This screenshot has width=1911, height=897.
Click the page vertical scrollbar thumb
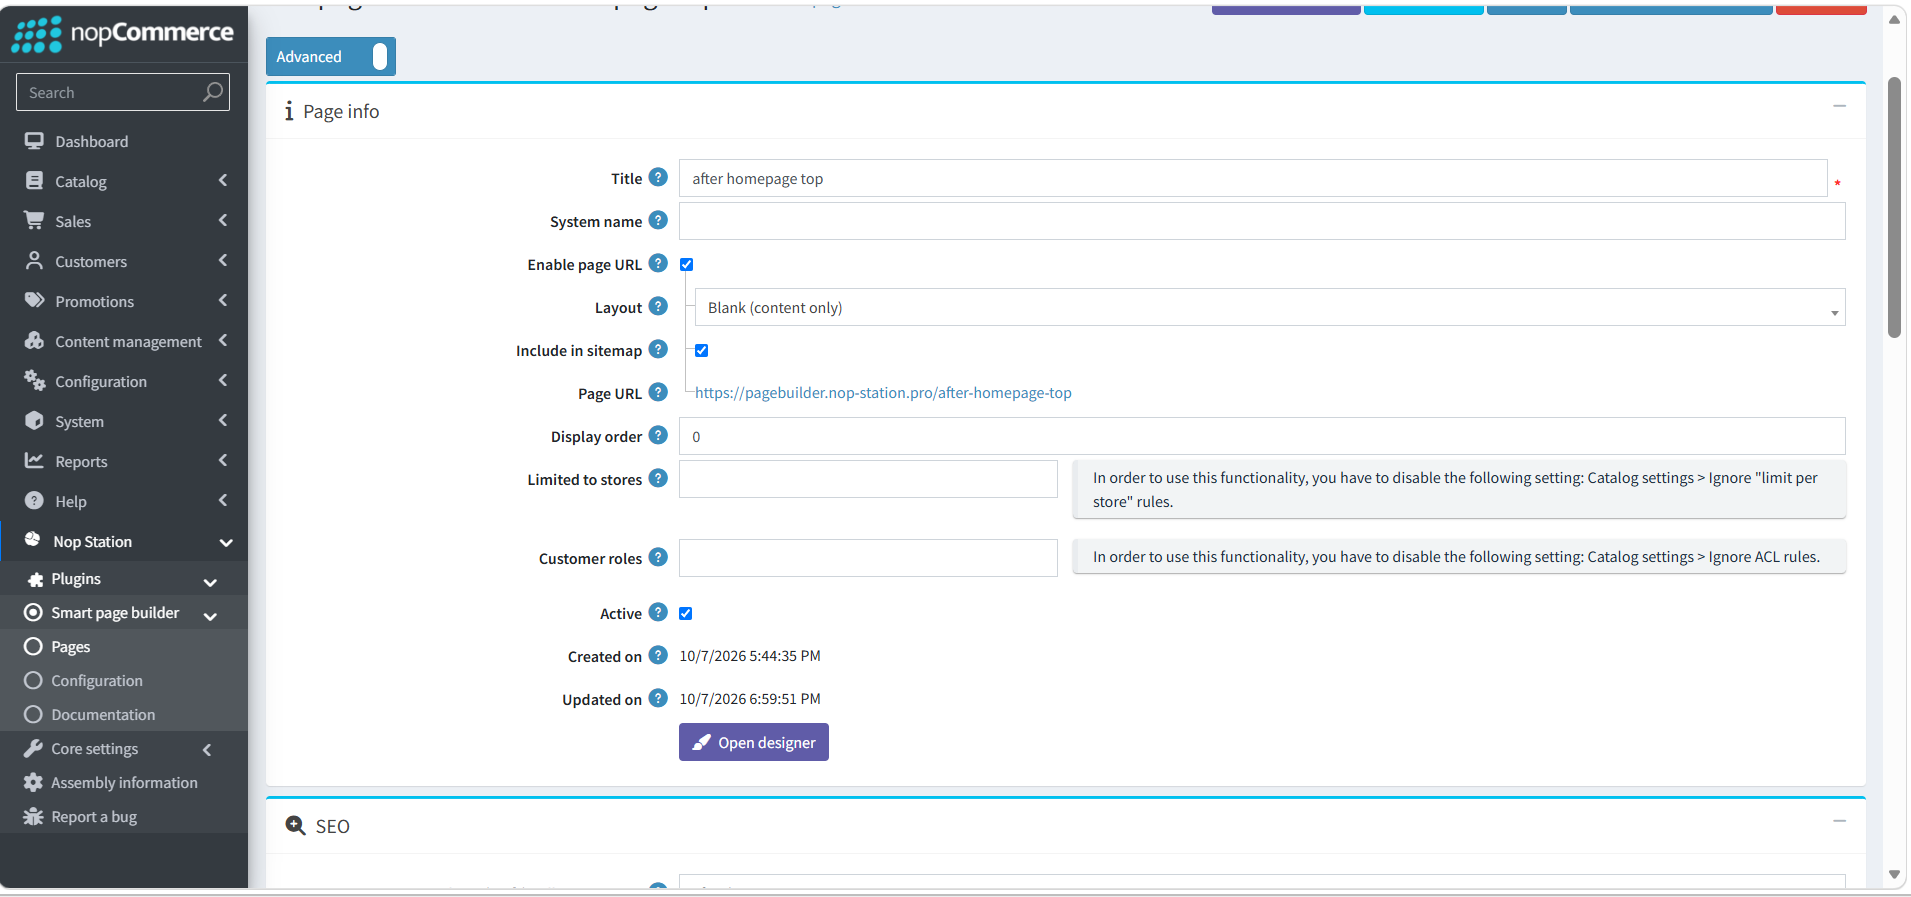[1894, 208]
